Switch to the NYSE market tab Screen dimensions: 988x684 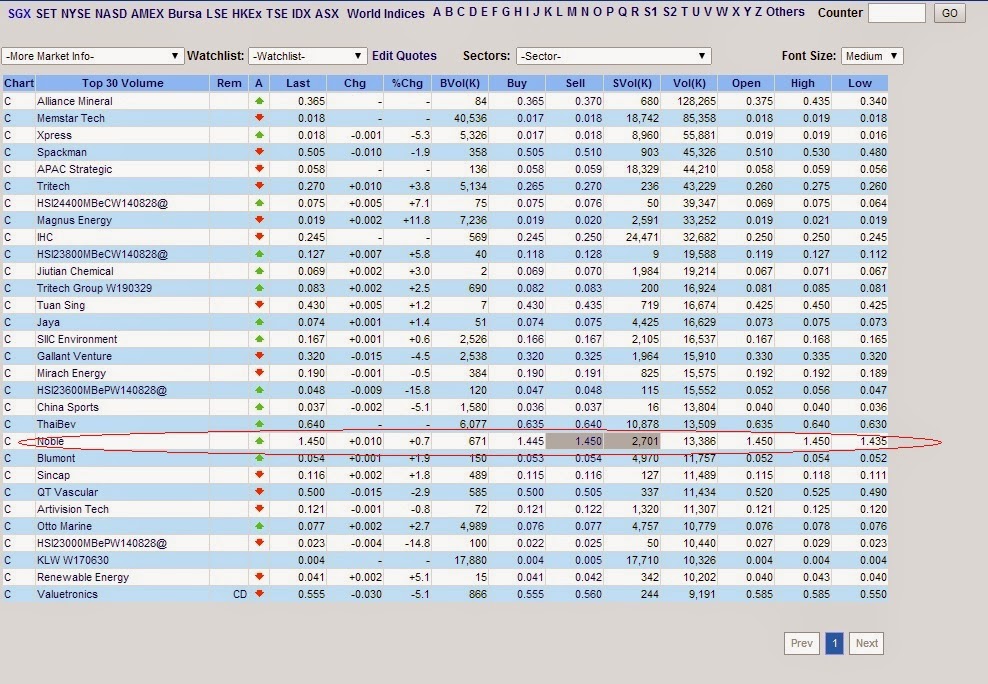pyautogui.click(x=76, y=13)
